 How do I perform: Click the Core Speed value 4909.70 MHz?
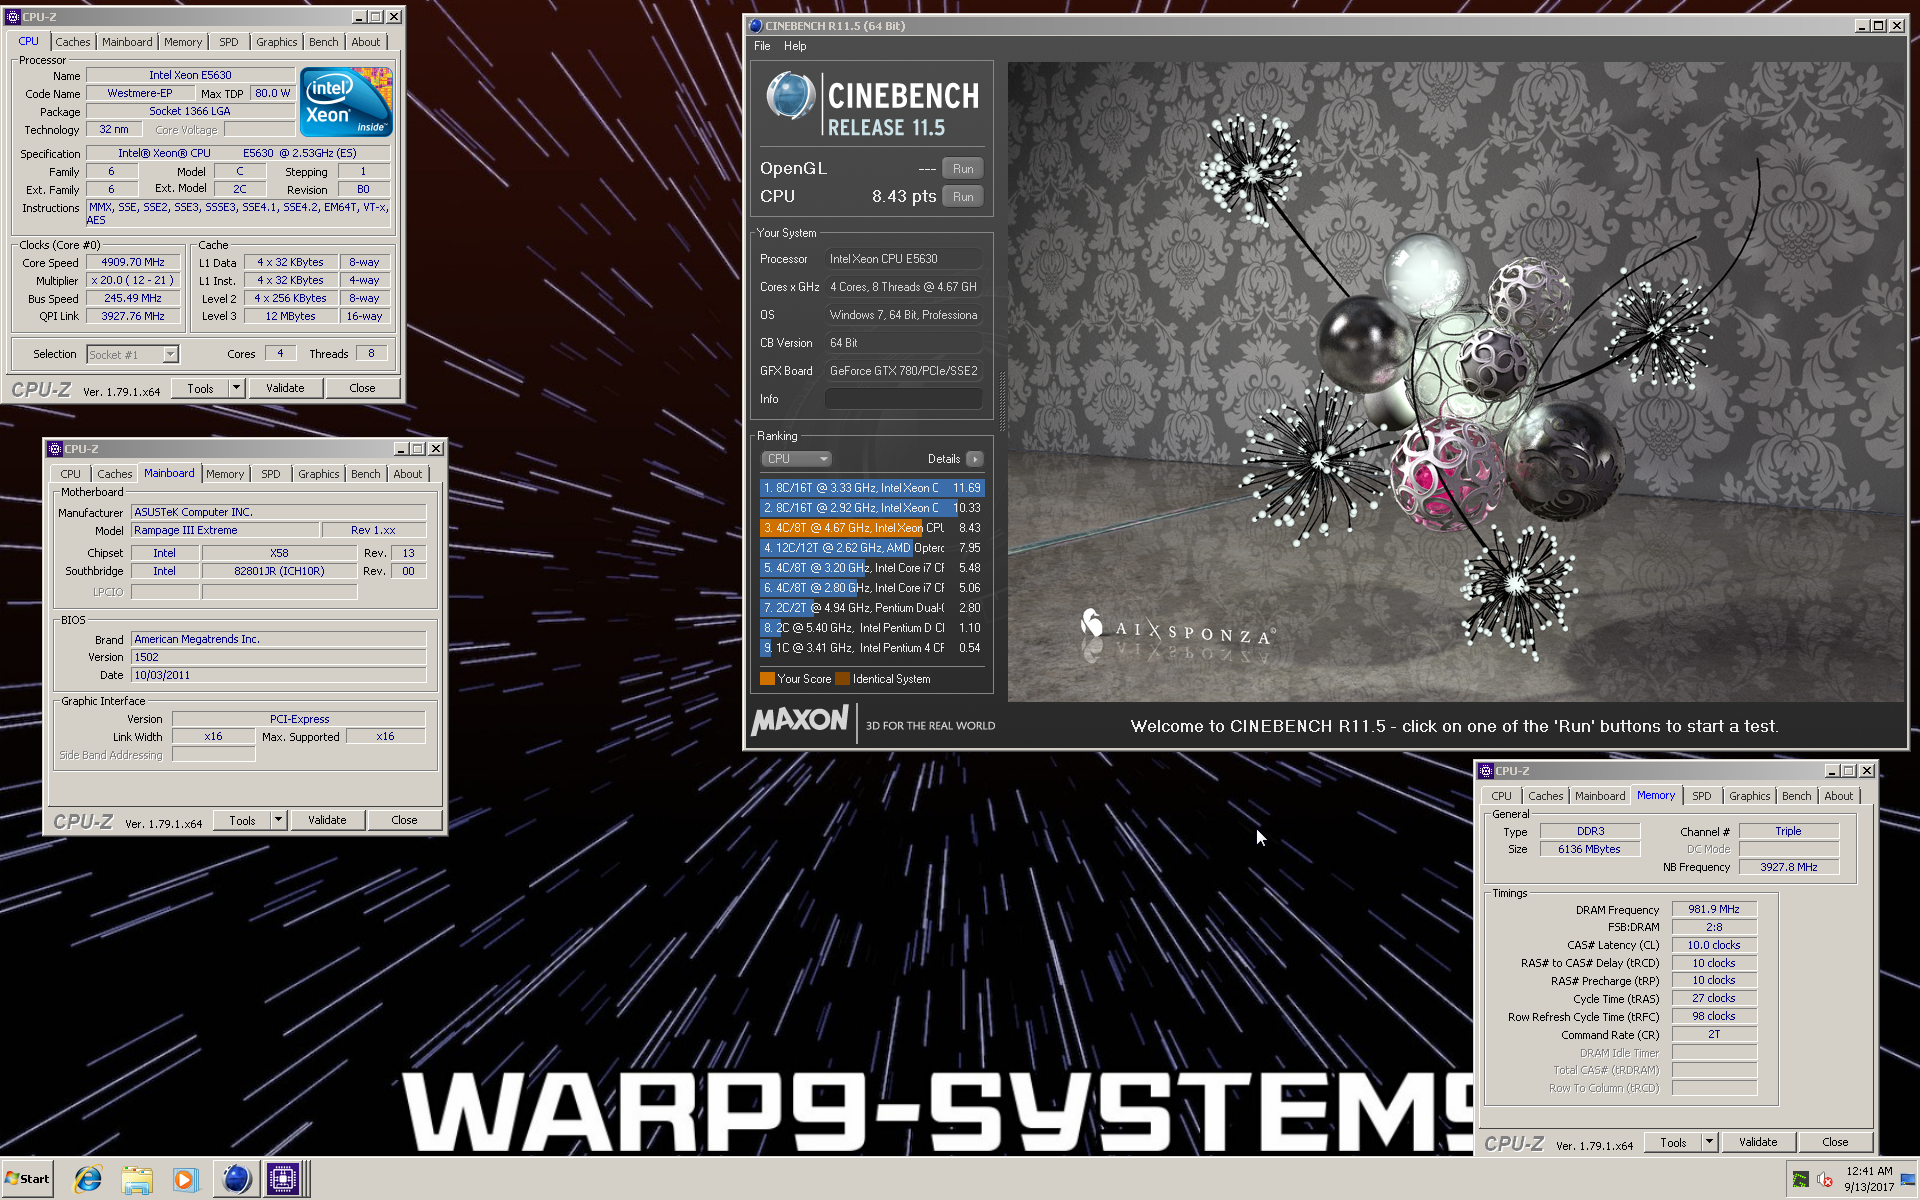[x=133, y=262]
